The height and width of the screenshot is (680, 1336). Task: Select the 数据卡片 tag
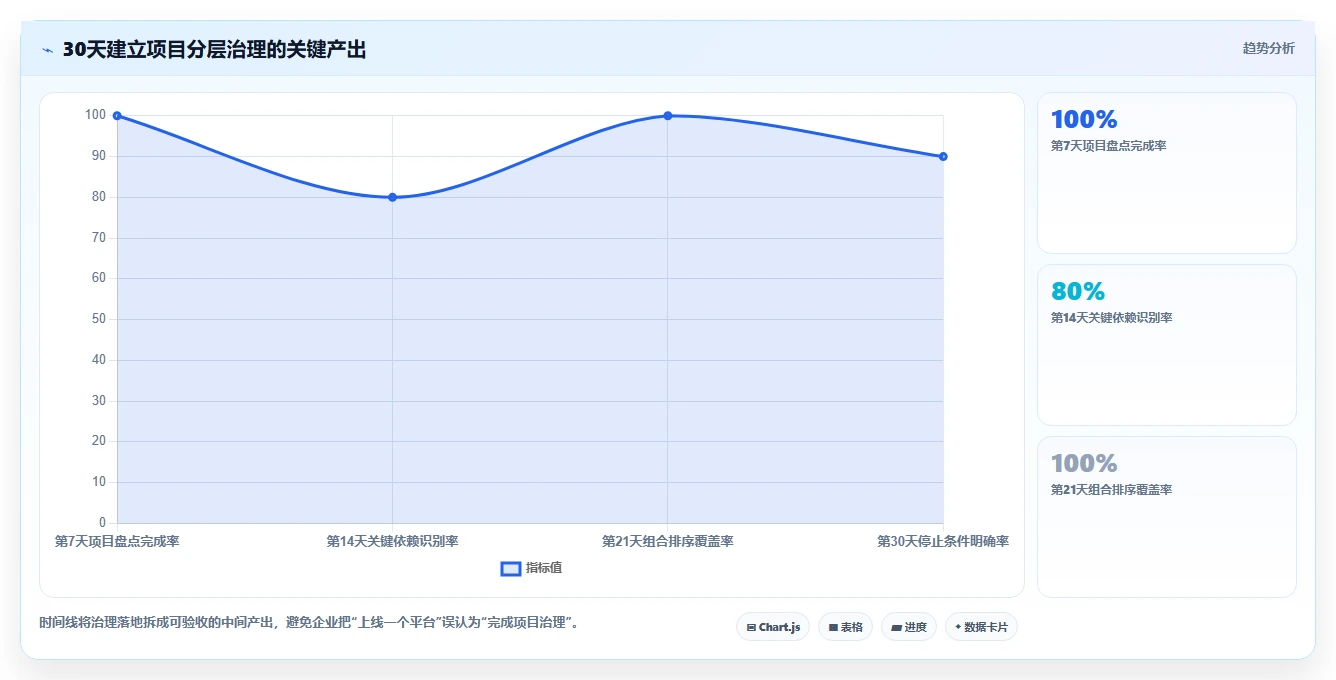981,627
